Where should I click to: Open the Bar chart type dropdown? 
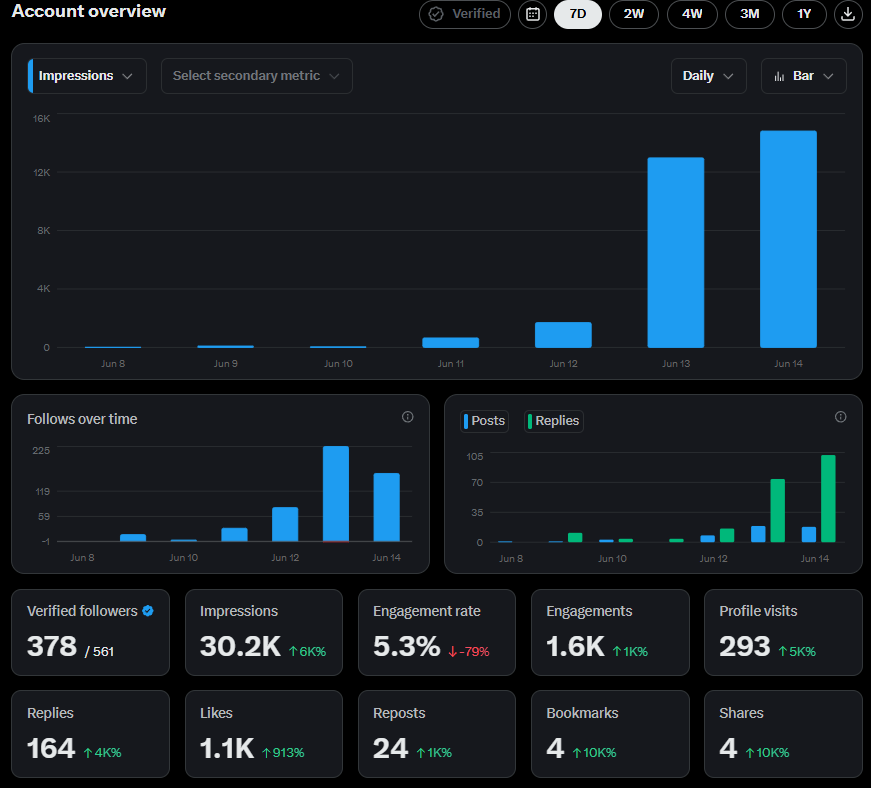click(x=804, y=76)
